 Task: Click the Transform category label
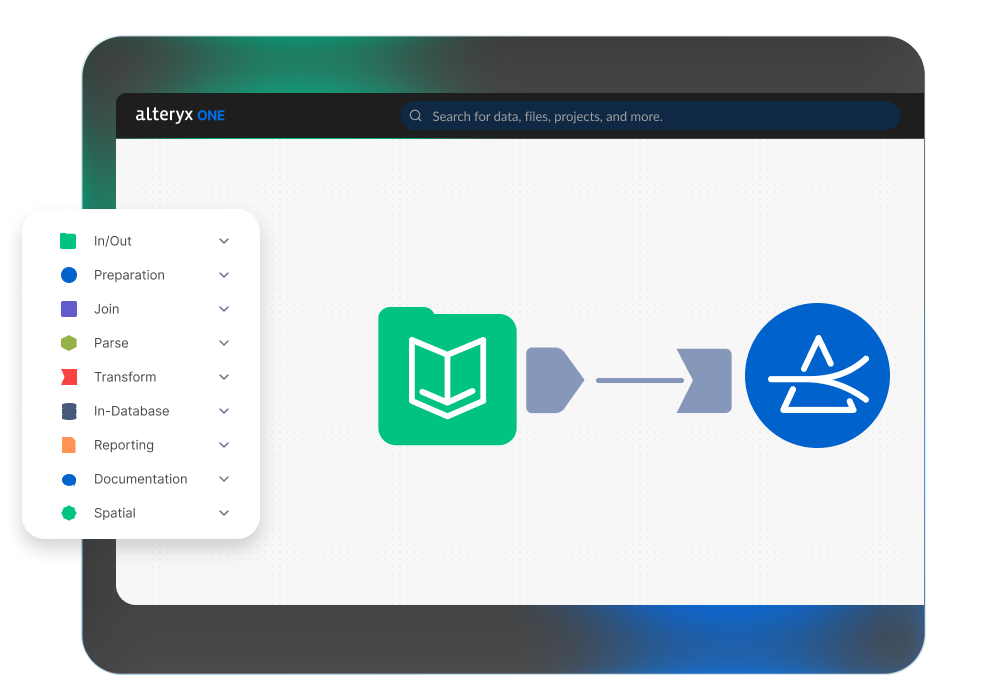124,376
